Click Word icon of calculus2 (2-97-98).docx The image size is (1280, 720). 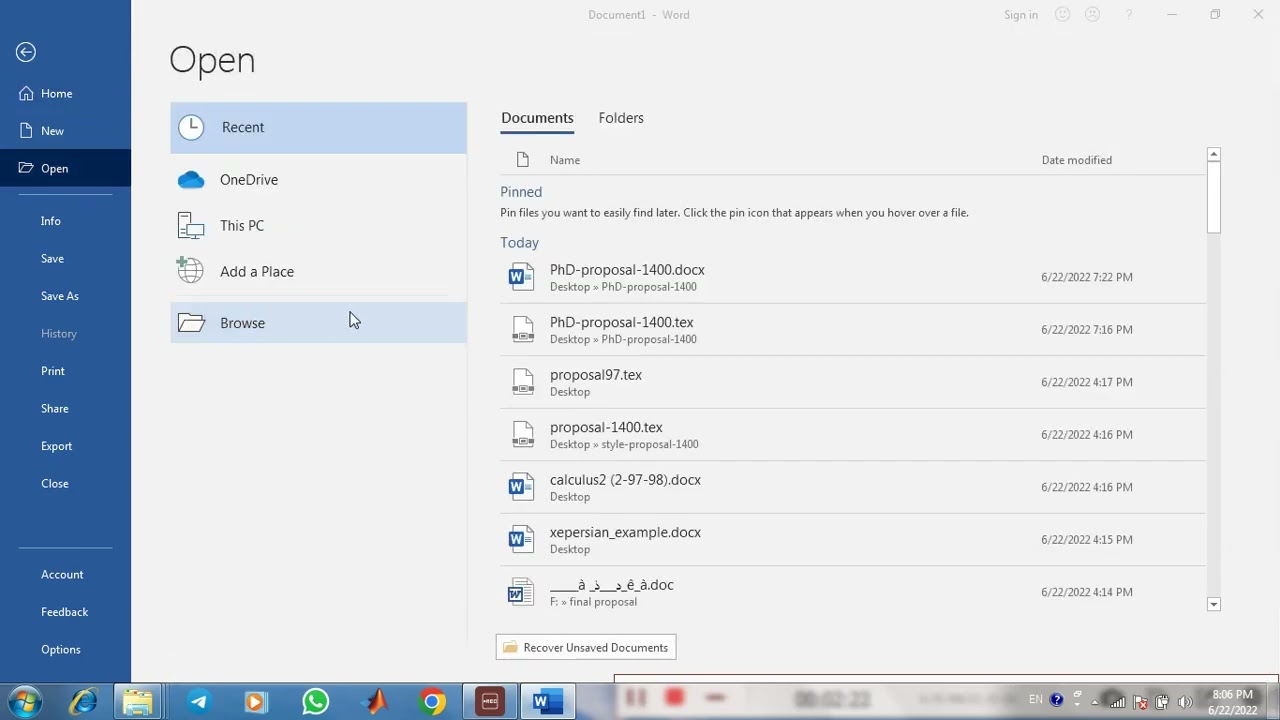521,487
